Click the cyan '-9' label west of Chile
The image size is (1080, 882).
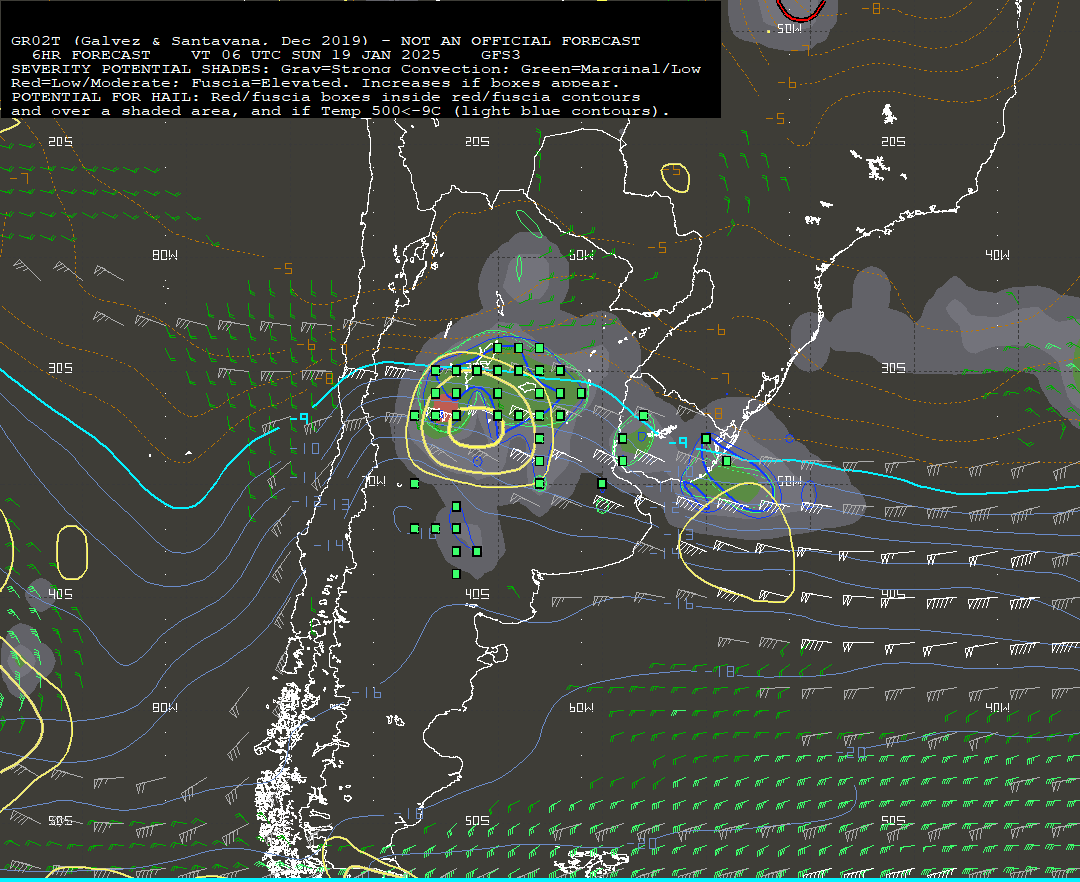point(300,419)
